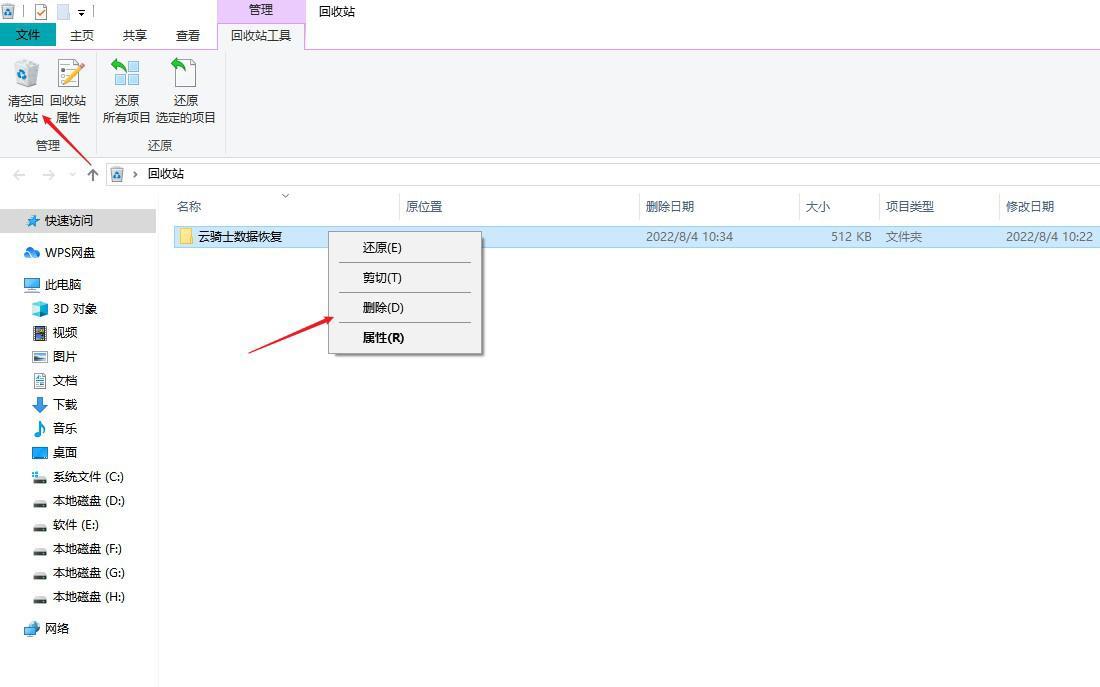
Task: Click the modified date 2022/8/4 10:22
Action: pyautogui.click(x=1049, y=237)
